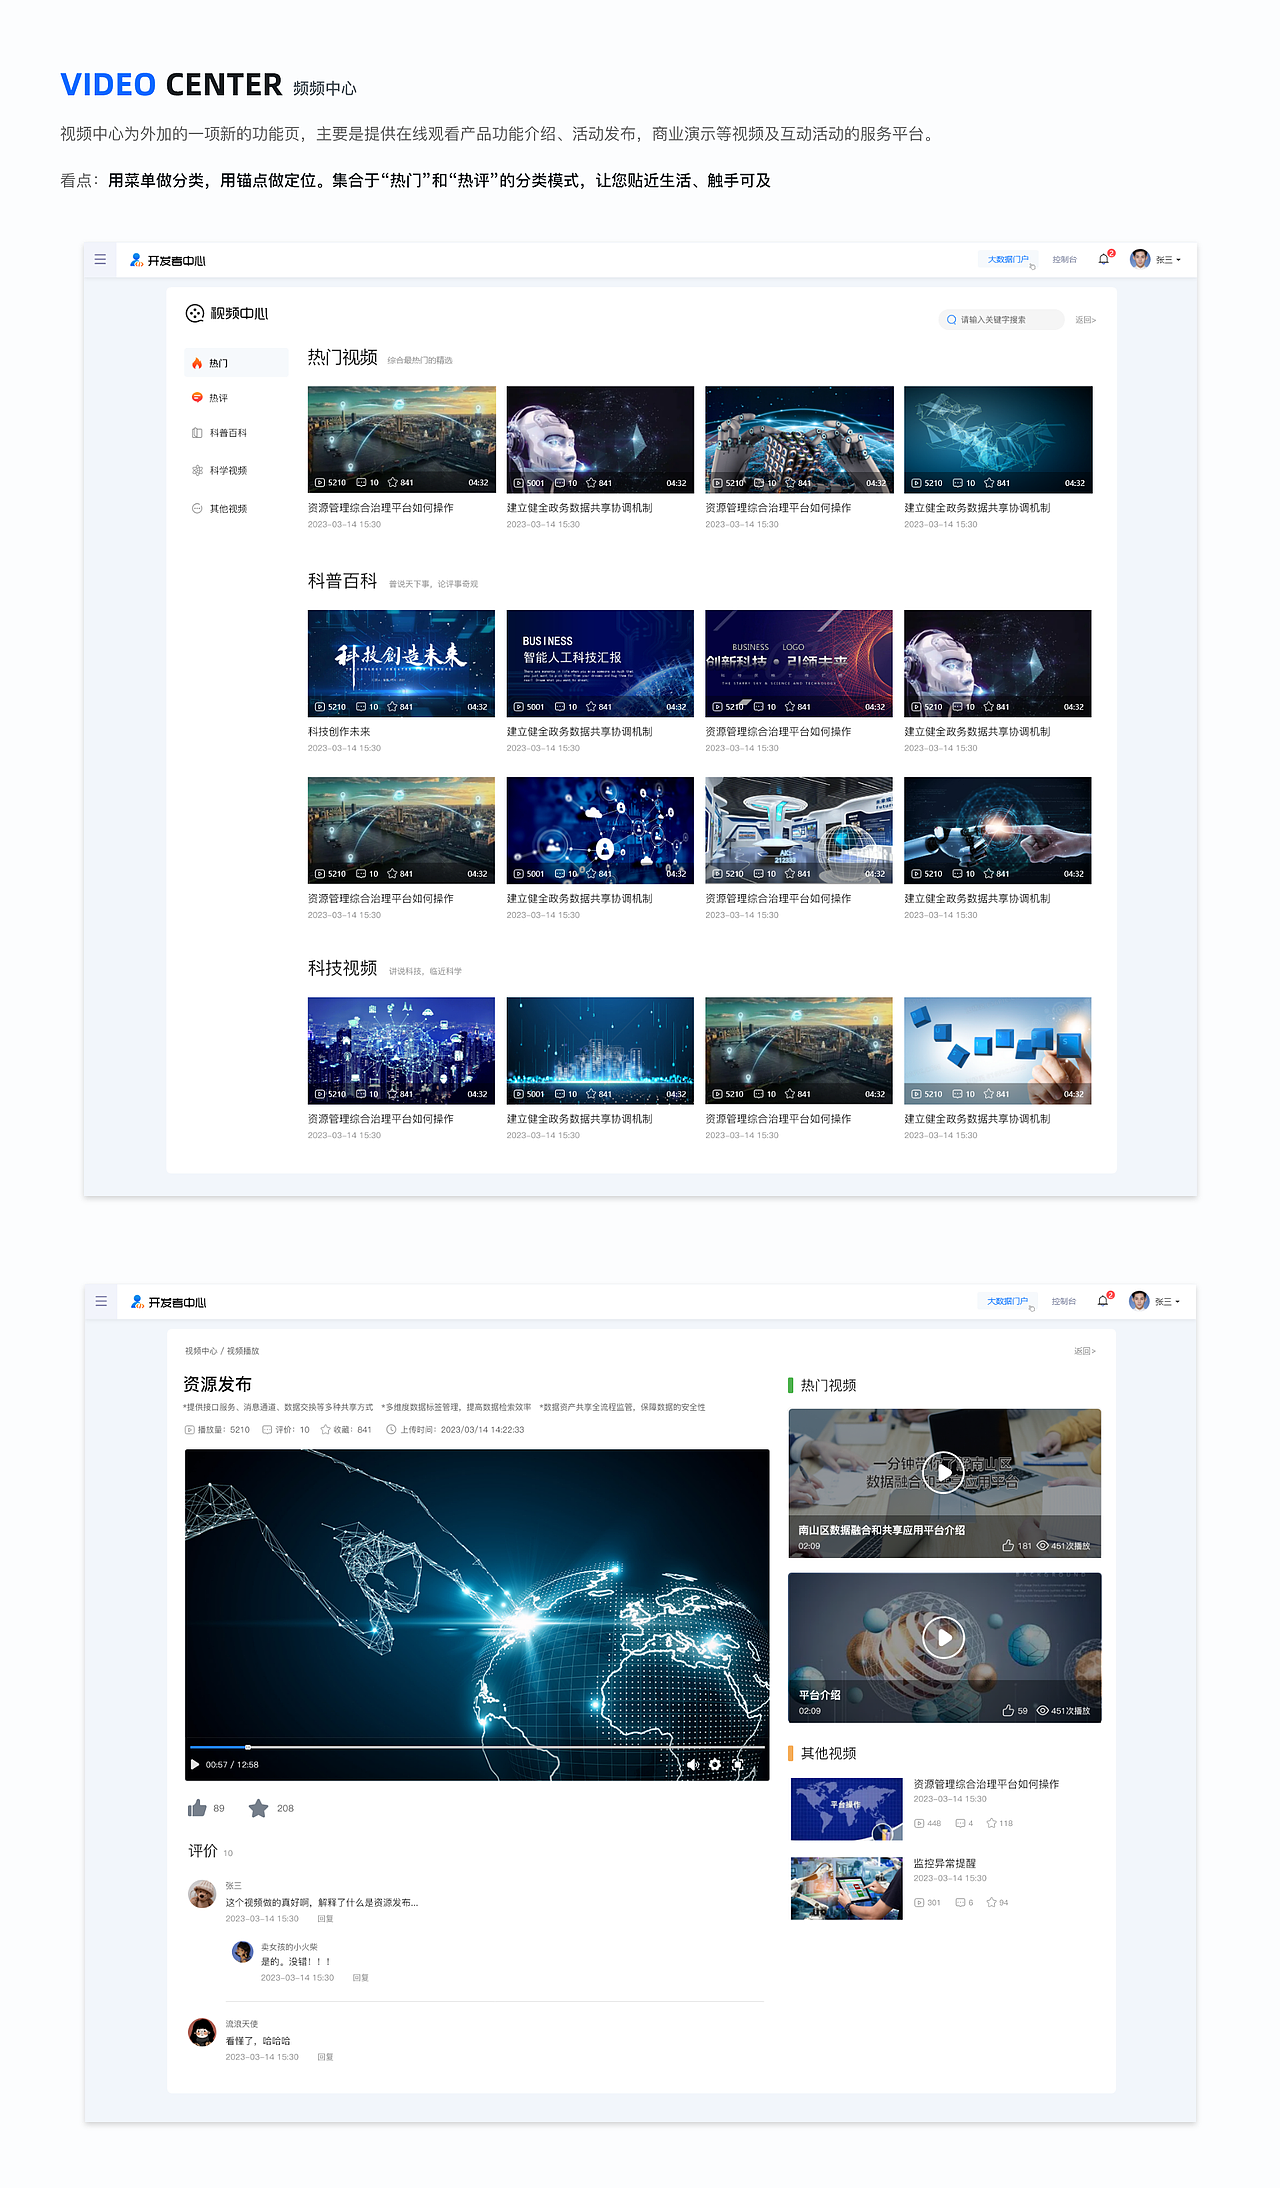1280x2188 pixels.
Task: Click 控制台 on the video list page
Action: tap(1064, 260)
